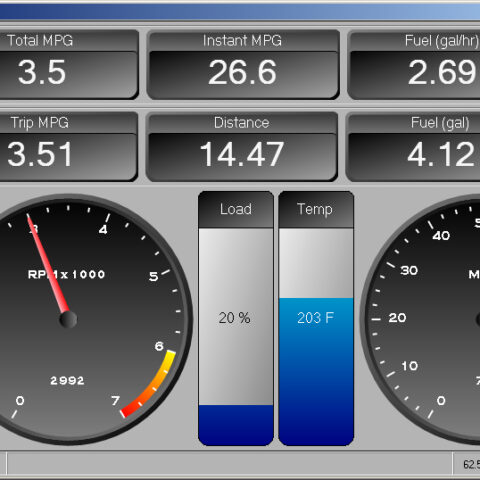The image size is (480, 480).
Task: Click the Instant MPG label header
Action: pyautogui.click(x=242, y=41)
